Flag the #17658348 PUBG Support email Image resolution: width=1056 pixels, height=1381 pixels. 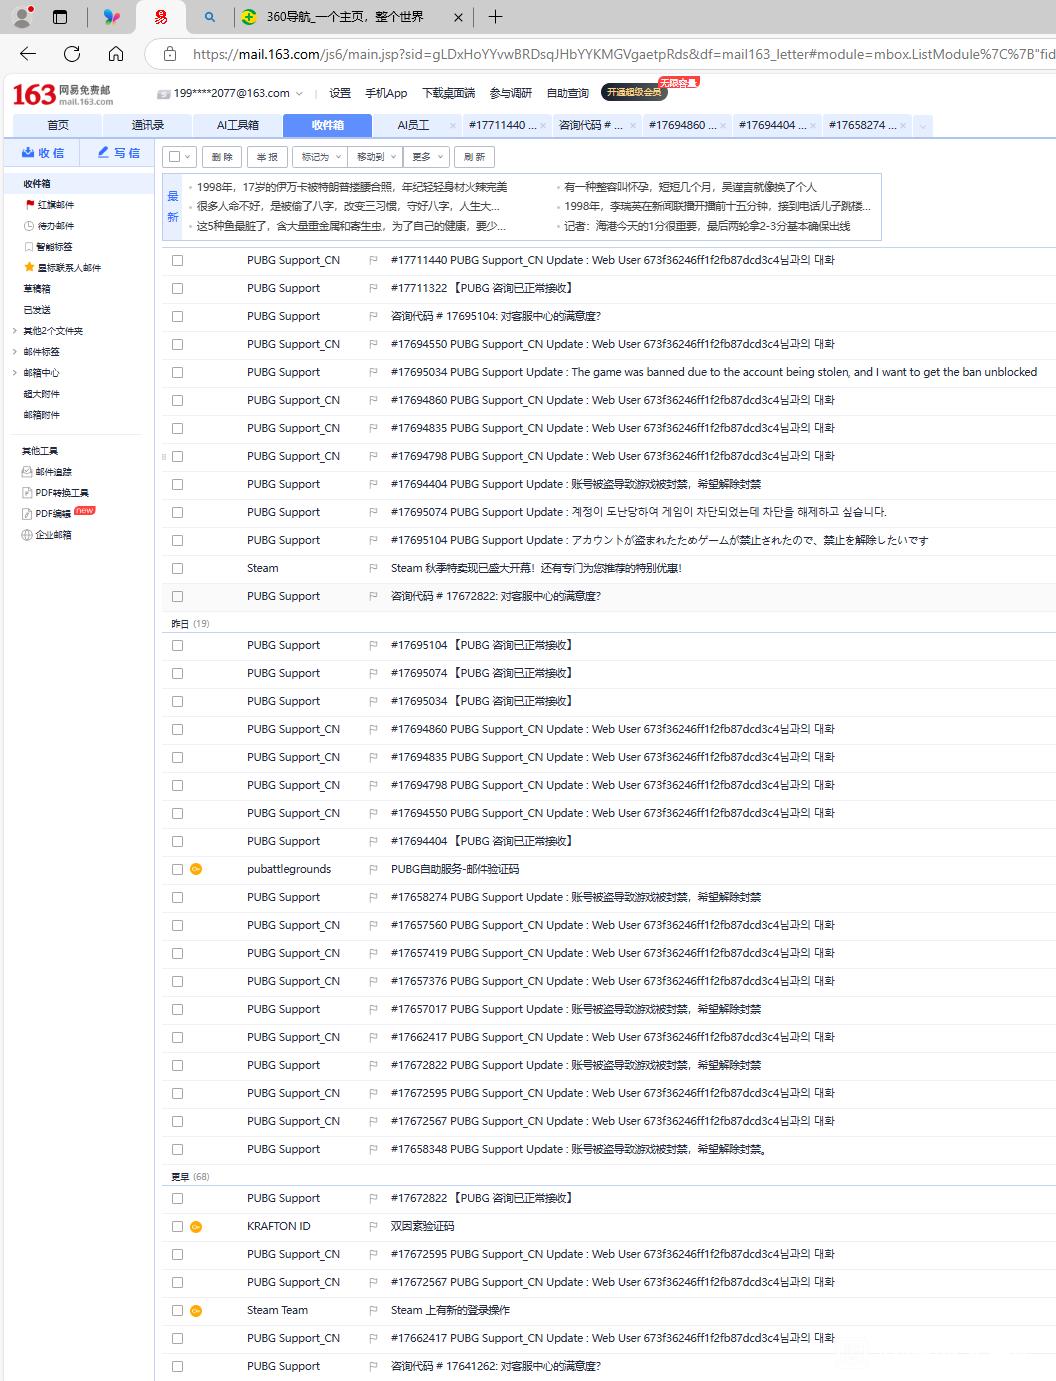point(373,1149)
